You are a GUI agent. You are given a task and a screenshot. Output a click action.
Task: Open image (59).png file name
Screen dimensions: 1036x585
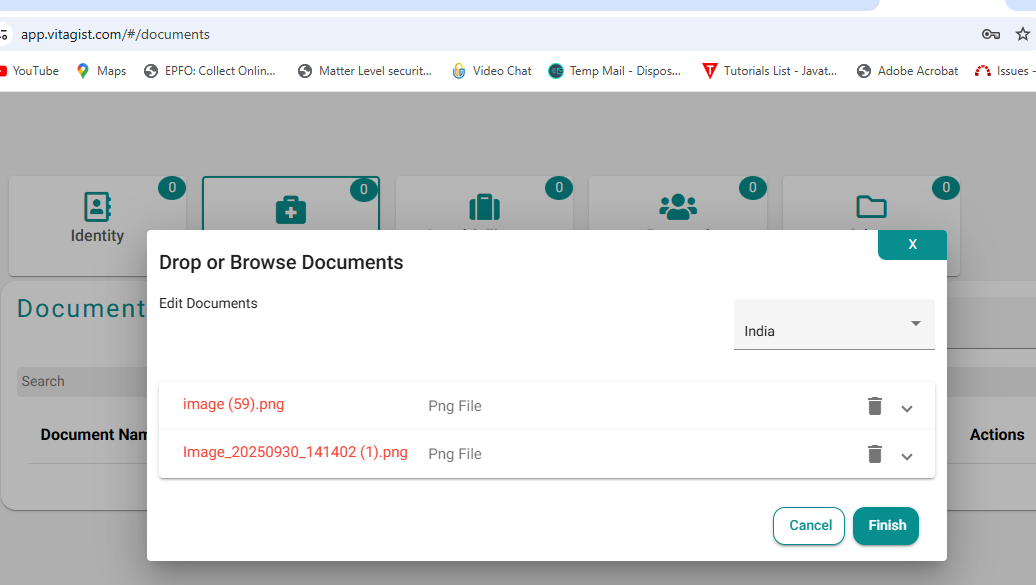pyautogui.click(x=233, y=404)
